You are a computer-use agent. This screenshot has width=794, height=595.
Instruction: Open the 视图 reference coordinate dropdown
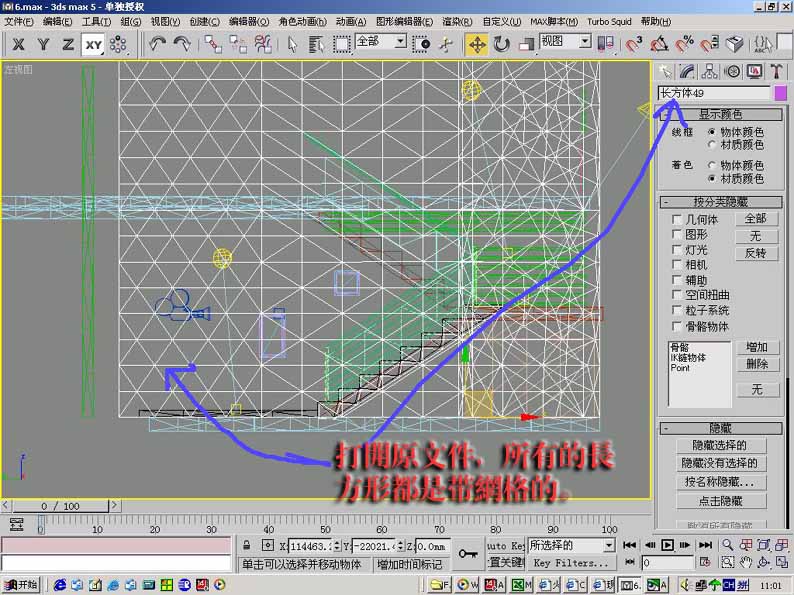click(x=565, y=42)
